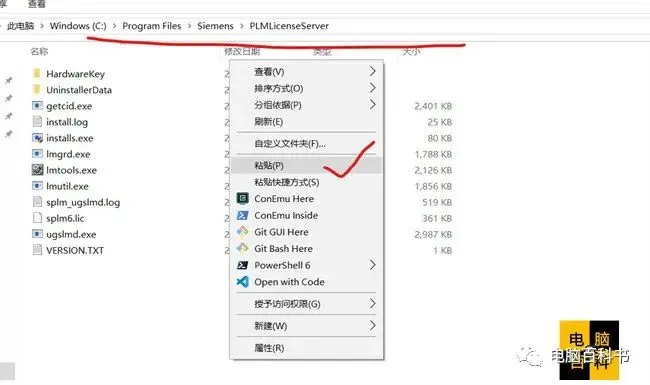Screen dimensions: 650x385
Task: Expand the 查看(V) submenu arrow
Action: click(372, 71)
